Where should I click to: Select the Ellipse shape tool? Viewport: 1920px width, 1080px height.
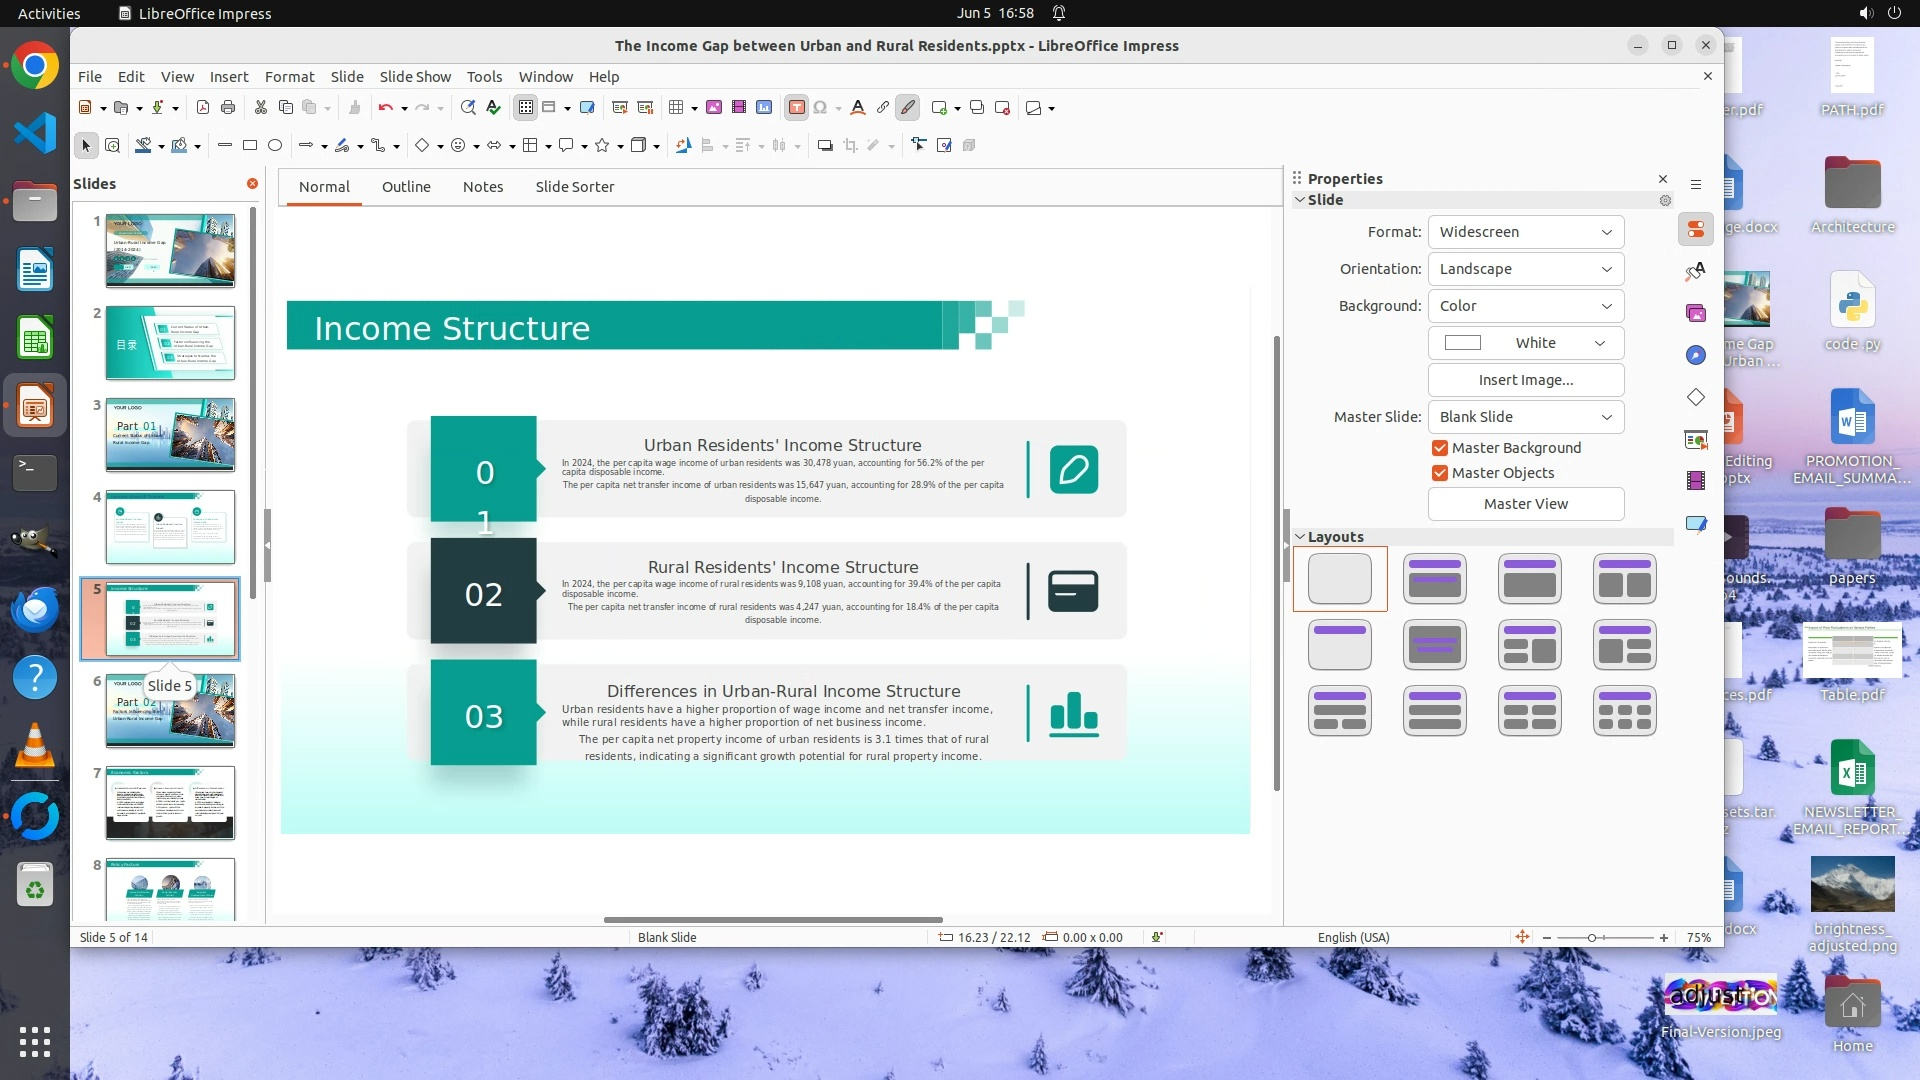[275, 146]
